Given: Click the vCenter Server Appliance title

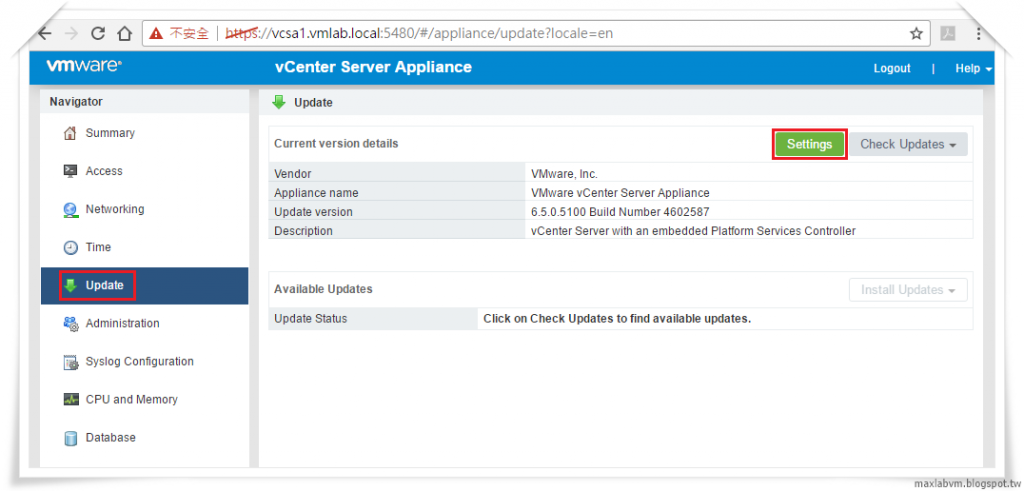Looking at the screenshot, I should [x=373, y=67].
